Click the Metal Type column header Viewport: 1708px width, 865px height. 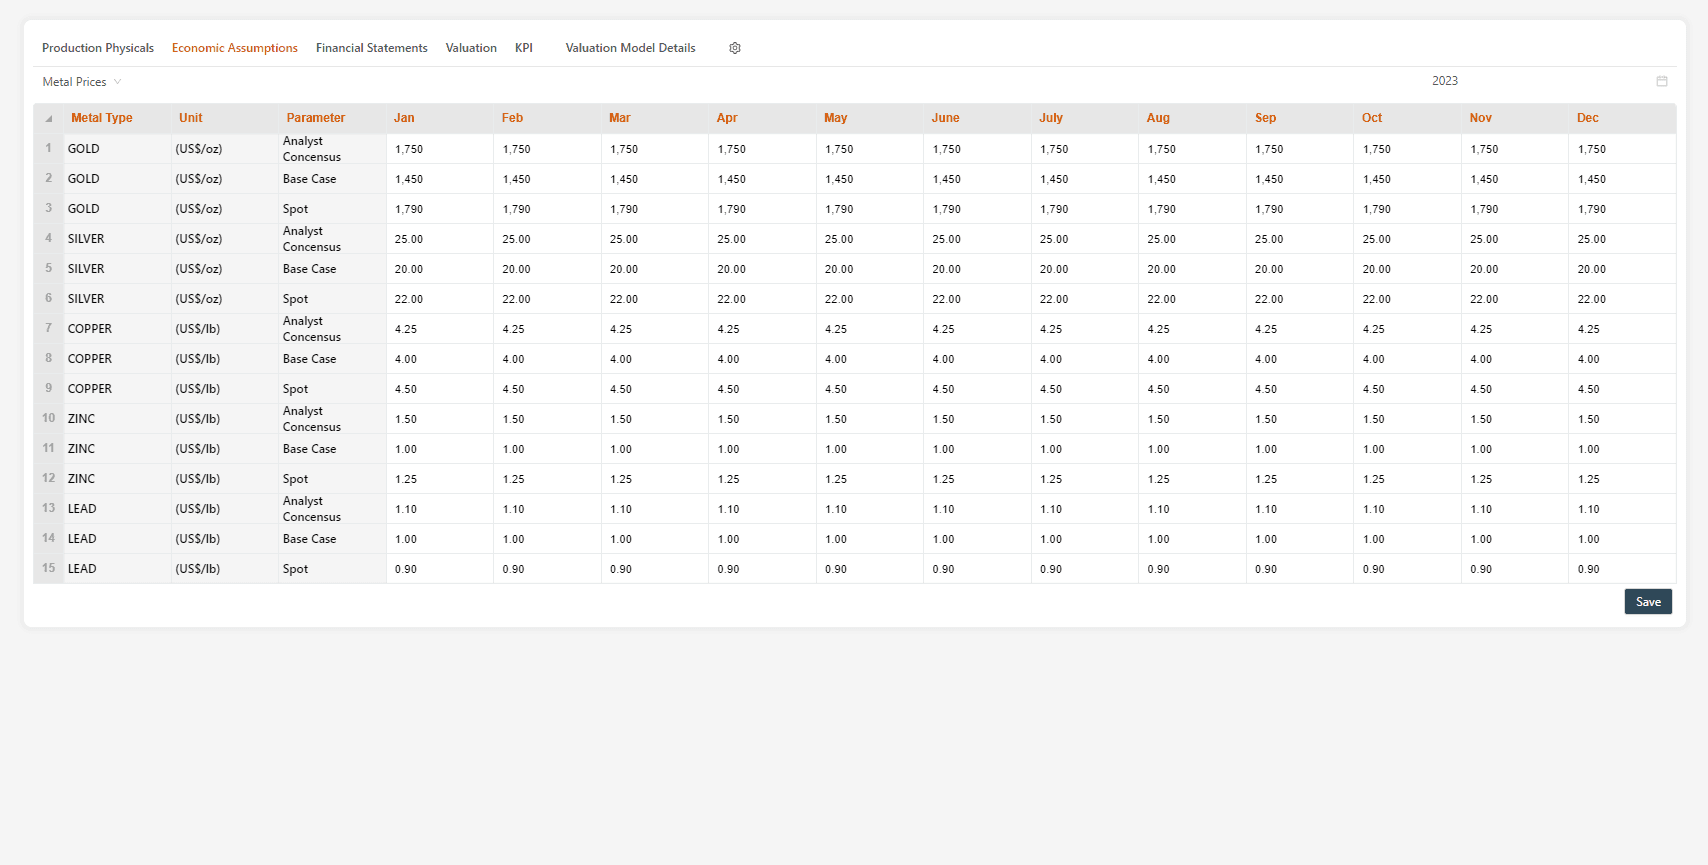coord(102,118)
